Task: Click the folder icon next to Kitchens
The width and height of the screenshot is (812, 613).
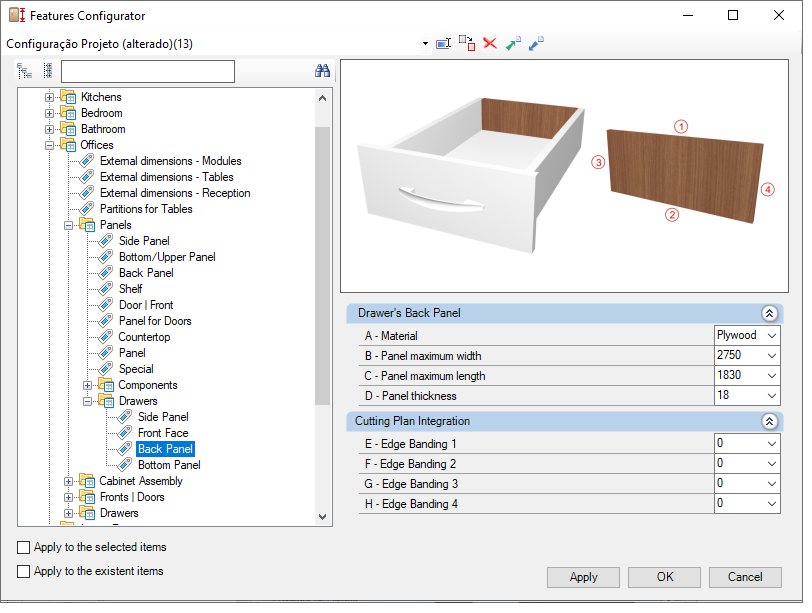Action: (x=68, y=97)
